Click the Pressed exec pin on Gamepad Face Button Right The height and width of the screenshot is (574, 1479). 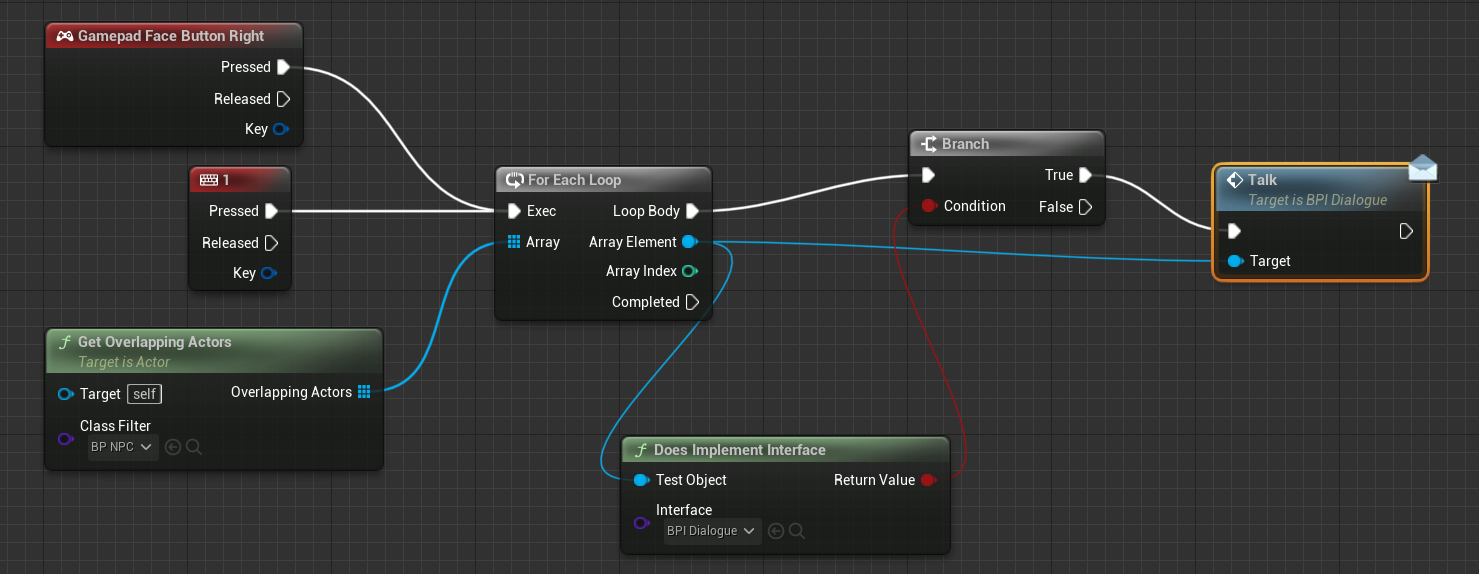coord(283,67)
